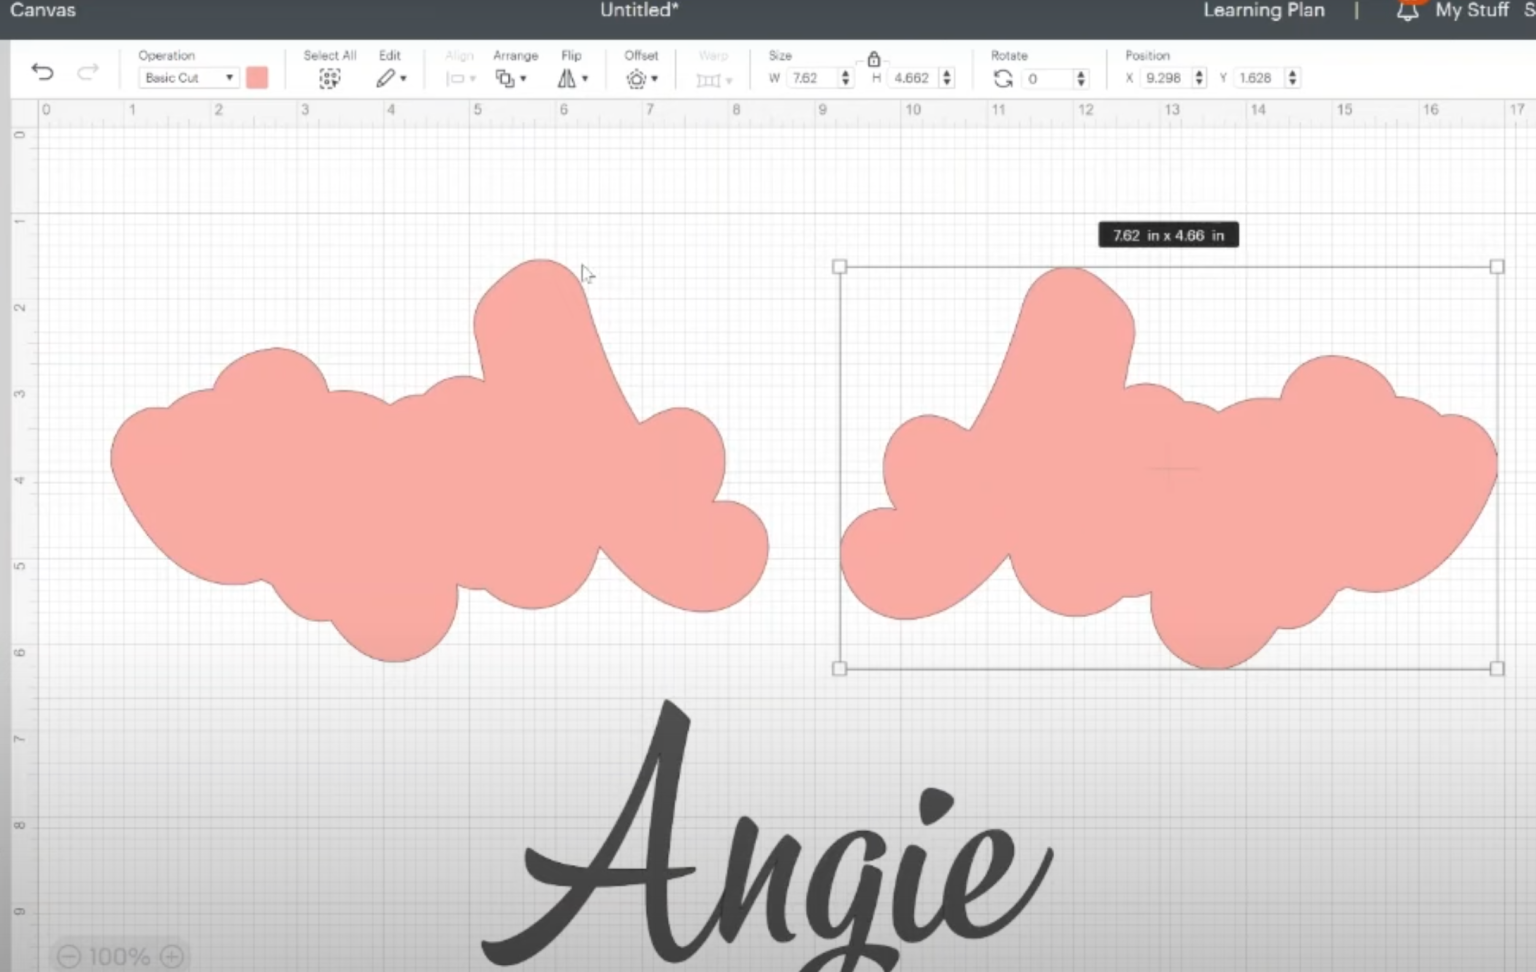Image resolution: width=1536 pixels, height=972 pixels.
Task: Expand the Operation Basic Cut dropdown
Action: pyautogui.click(x=188, y=78)
